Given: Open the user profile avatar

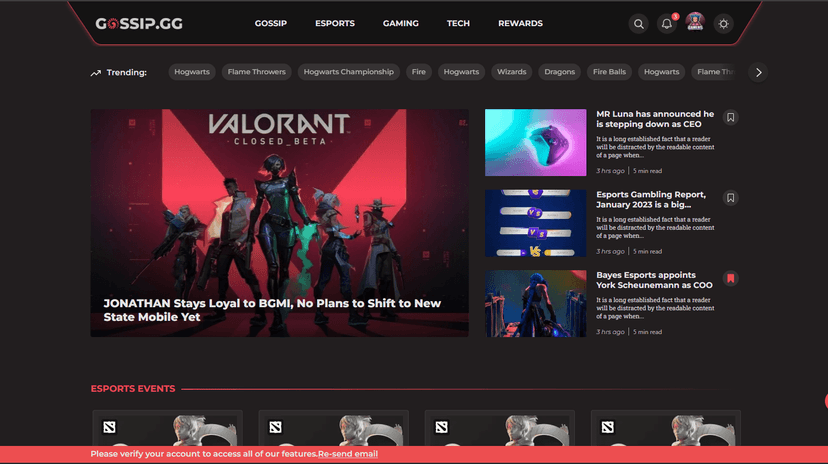Looking at the screenshot, I should tap(695, 23).
